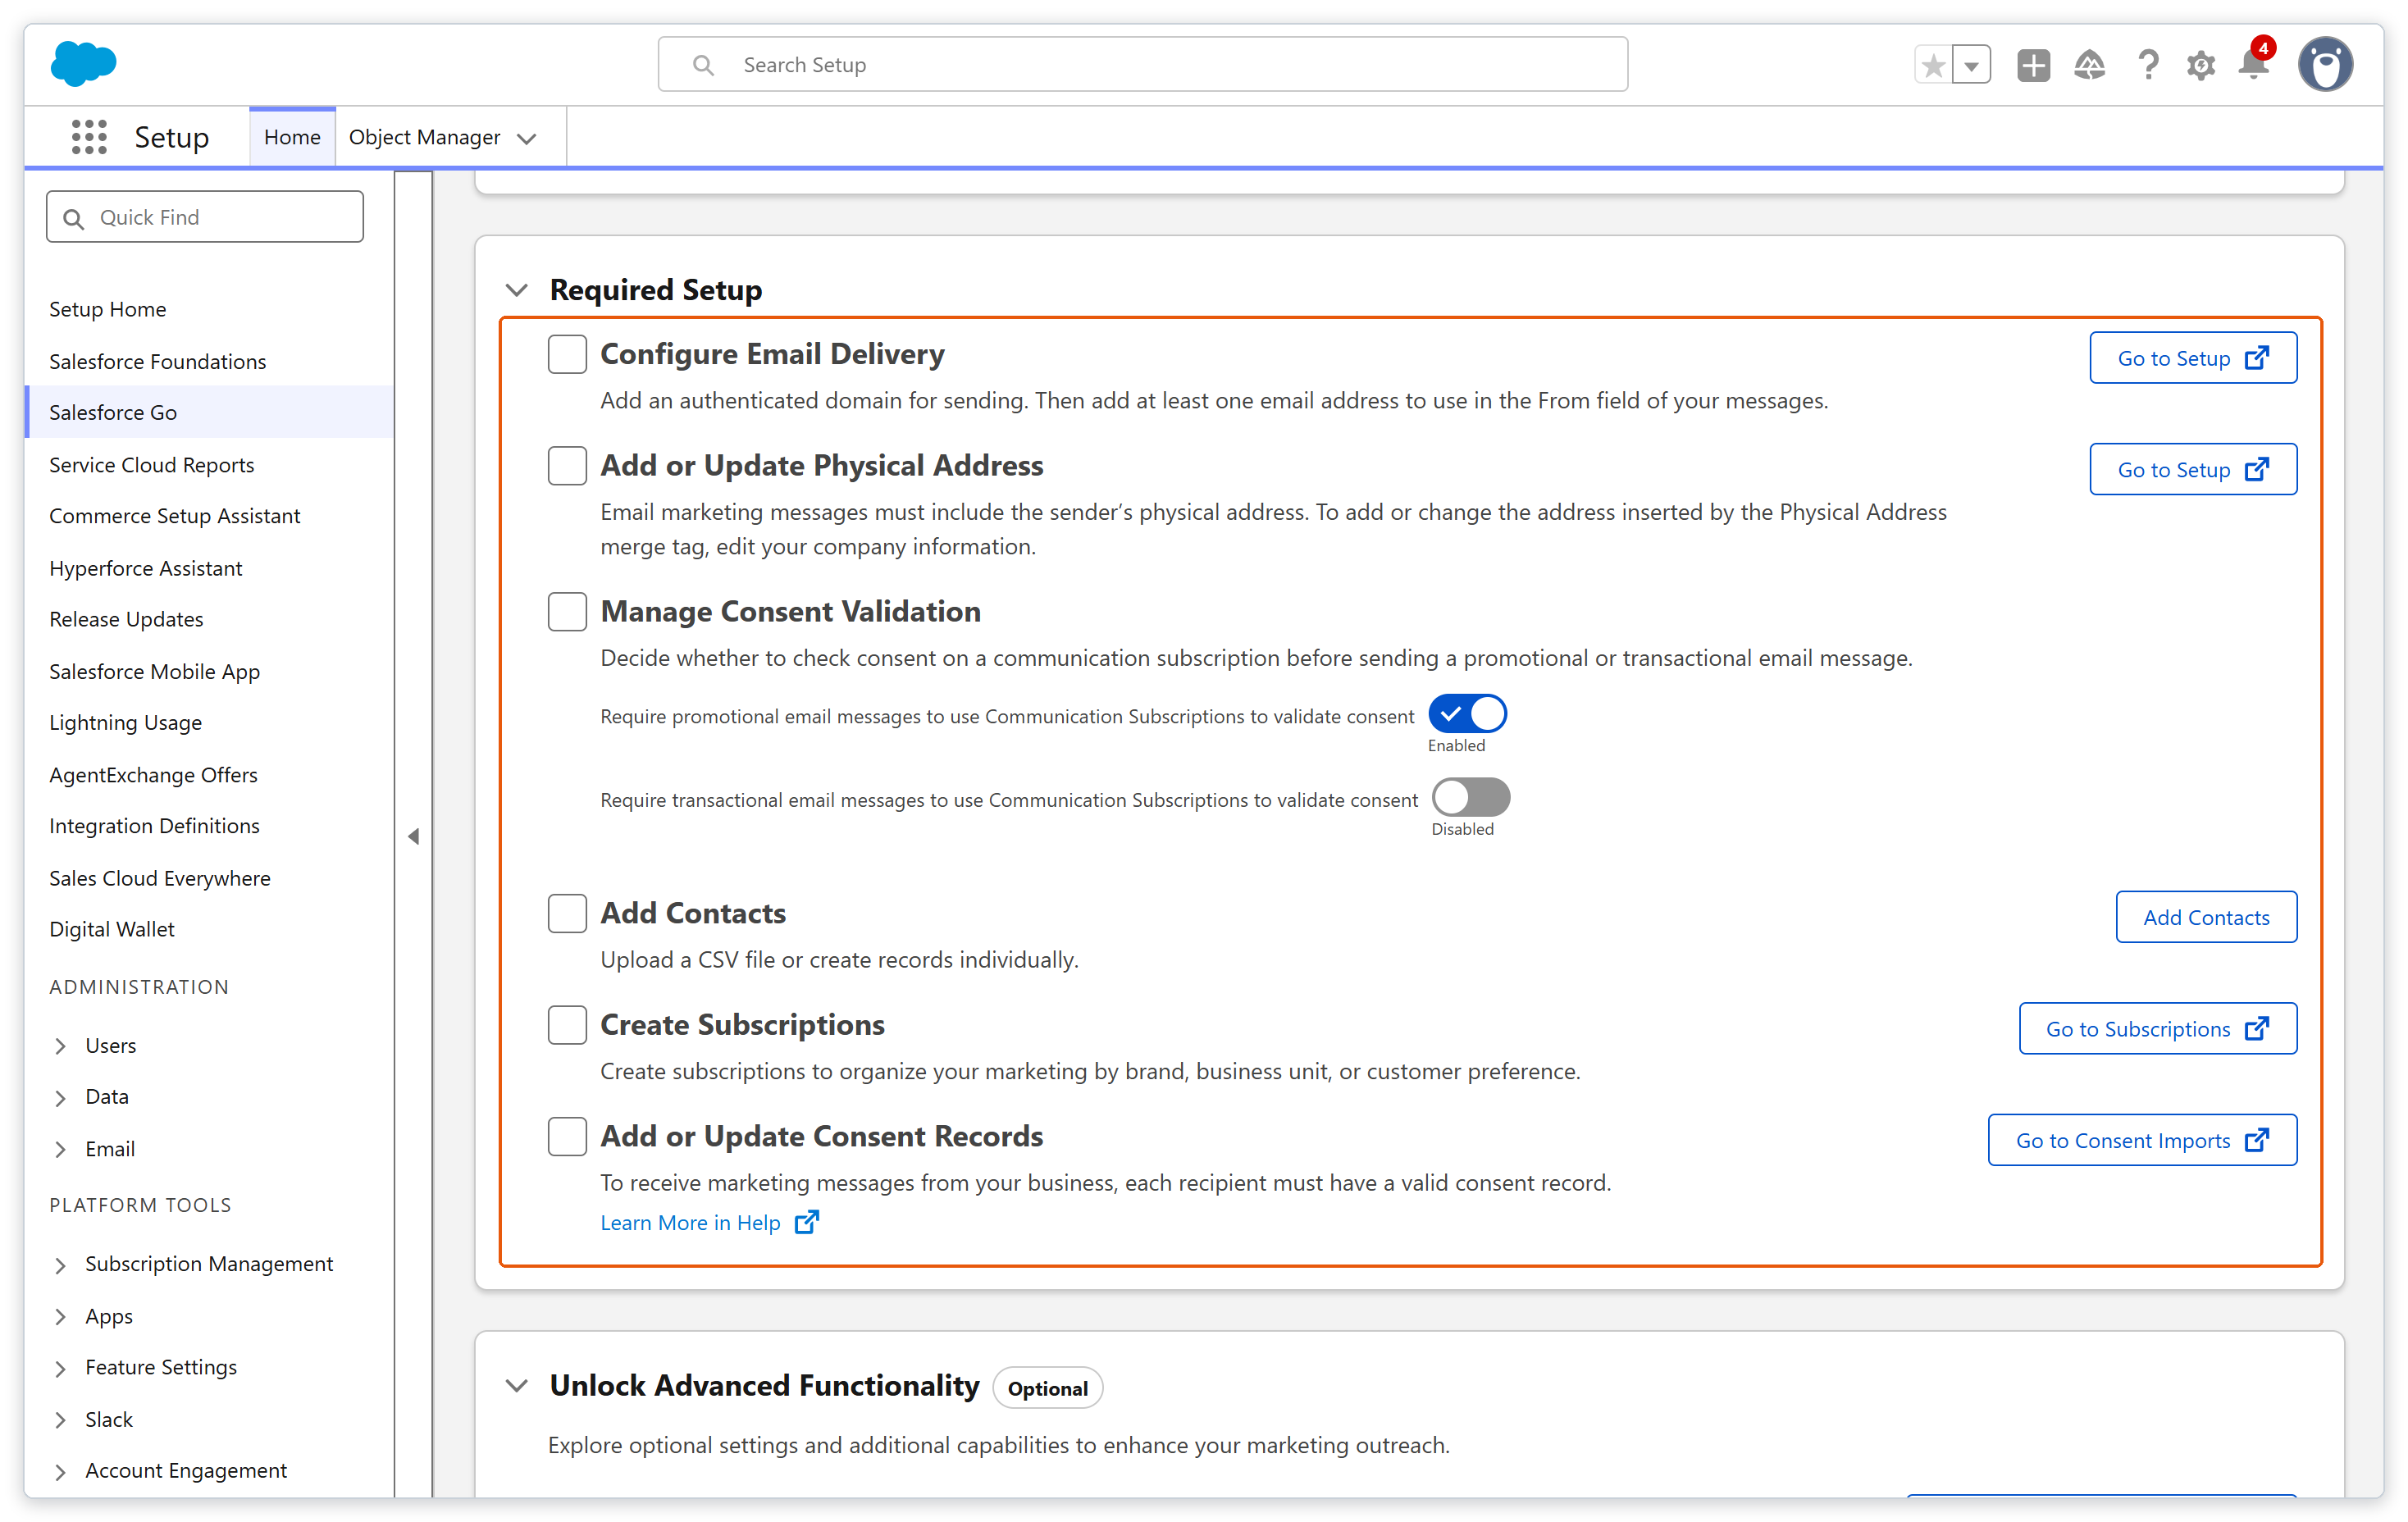This screenshot has width=2408, height=1522.
Task: Expand Feature Settings in sidebar
Action: pyautogui.click(x=60, y=1368)
